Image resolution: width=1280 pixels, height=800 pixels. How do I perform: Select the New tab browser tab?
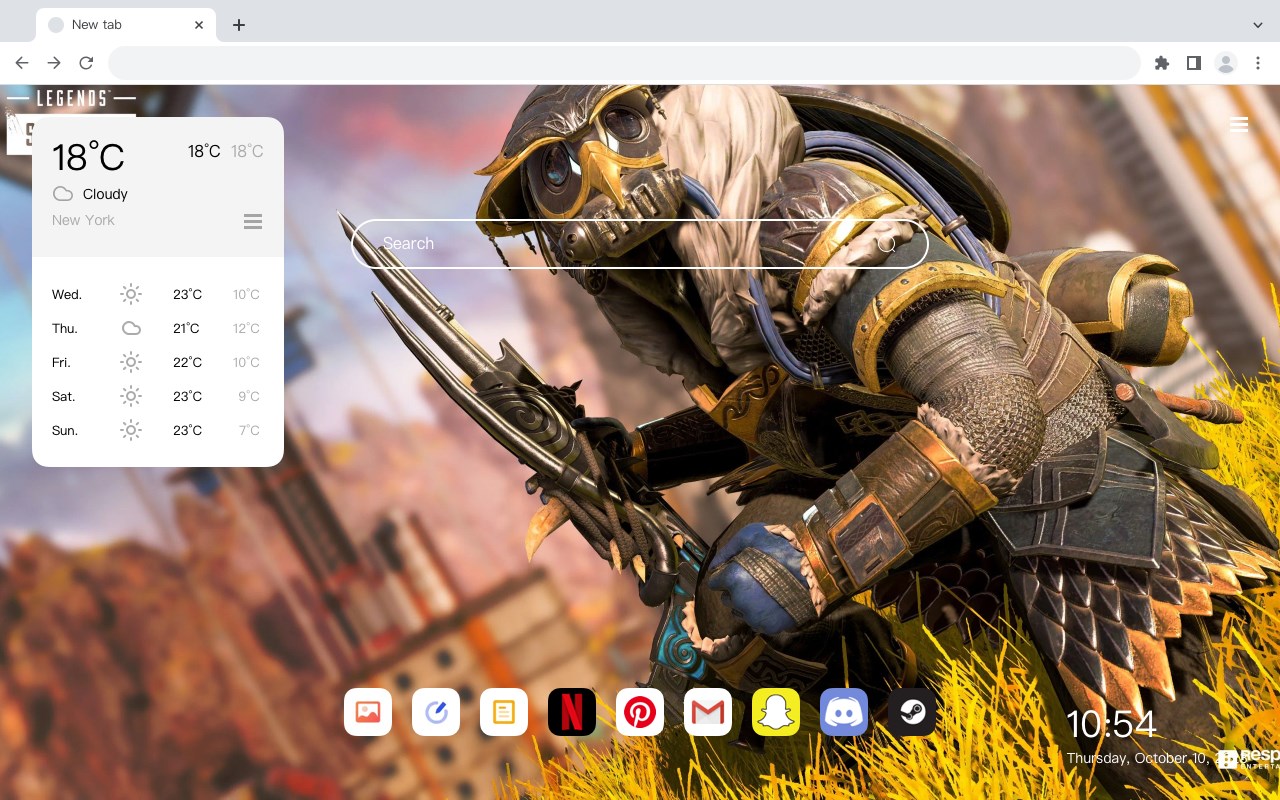click(x=126, y=25)
